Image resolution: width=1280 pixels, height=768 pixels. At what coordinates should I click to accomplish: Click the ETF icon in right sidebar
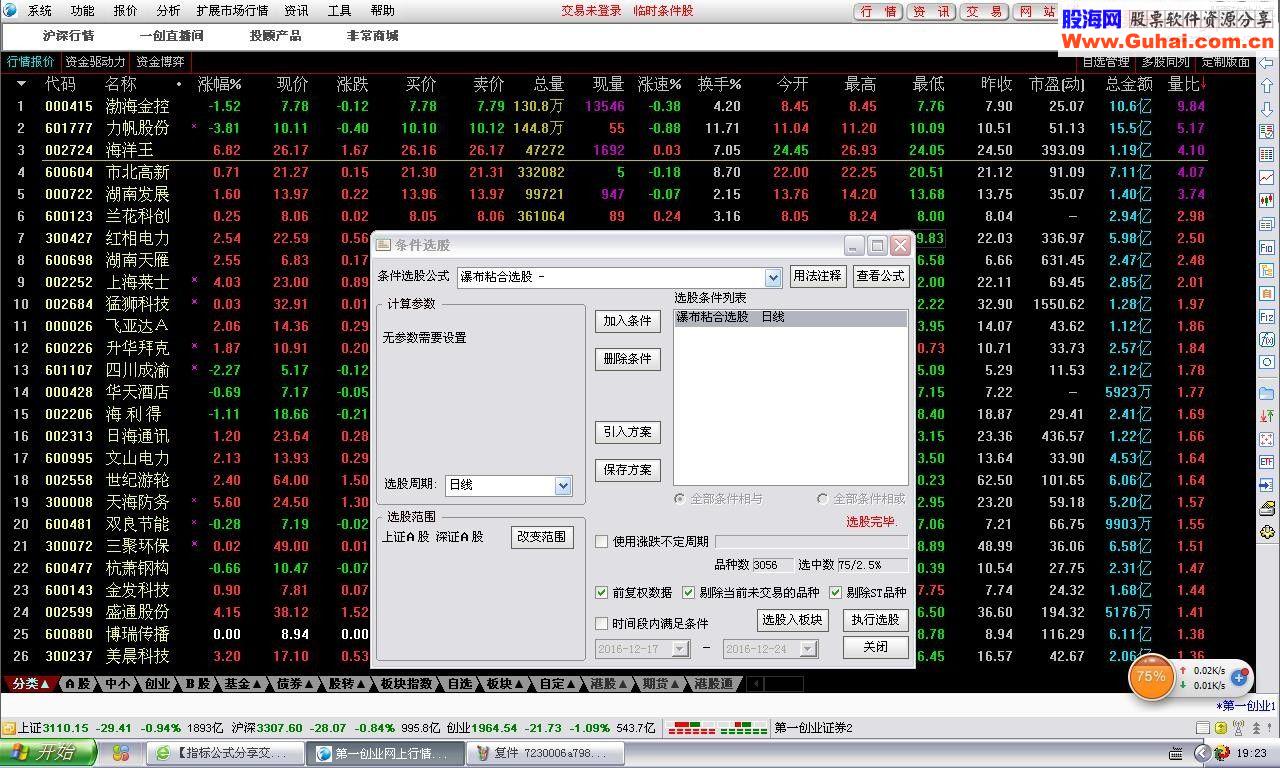coord(1266,462)
